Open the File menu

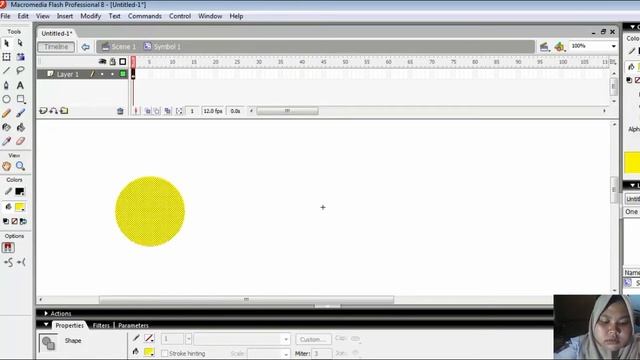click(5, 16)
